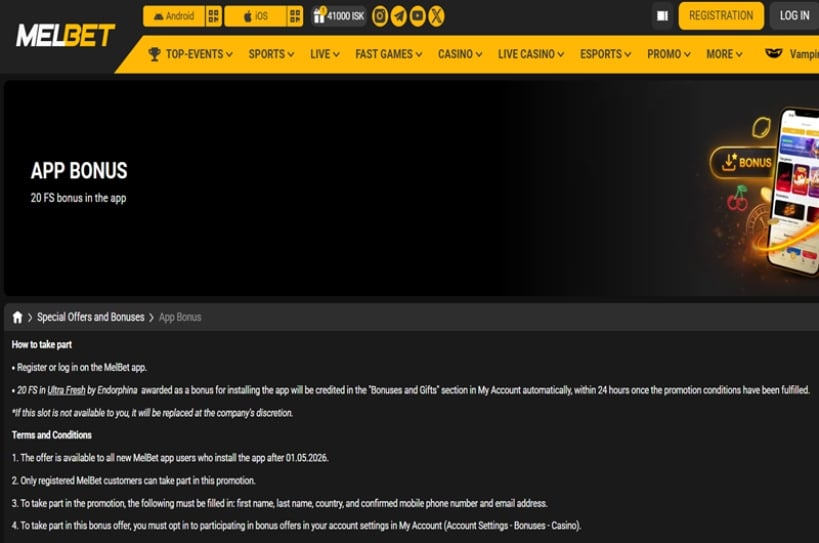Click the REGISTRATION button
Screen dimensions: 819x543
tap(721, 16)
